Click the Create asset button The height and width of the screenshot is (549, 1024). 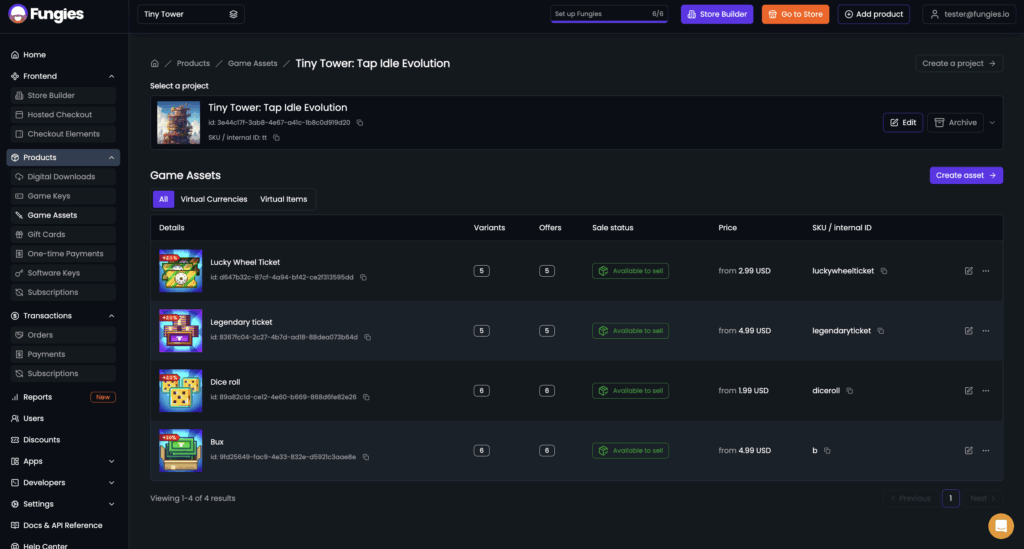click(x=966, y=176)
